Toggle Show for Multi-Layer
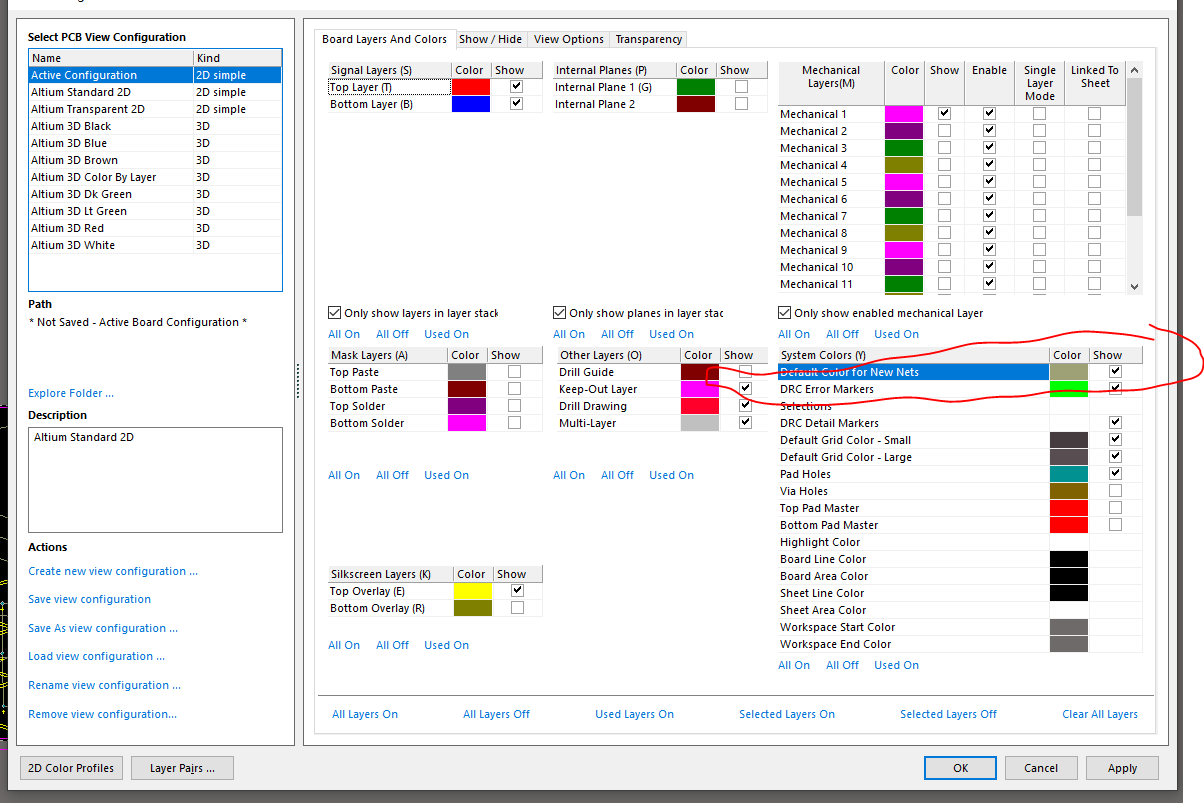1204x803 pixels. tap(745, 423)
